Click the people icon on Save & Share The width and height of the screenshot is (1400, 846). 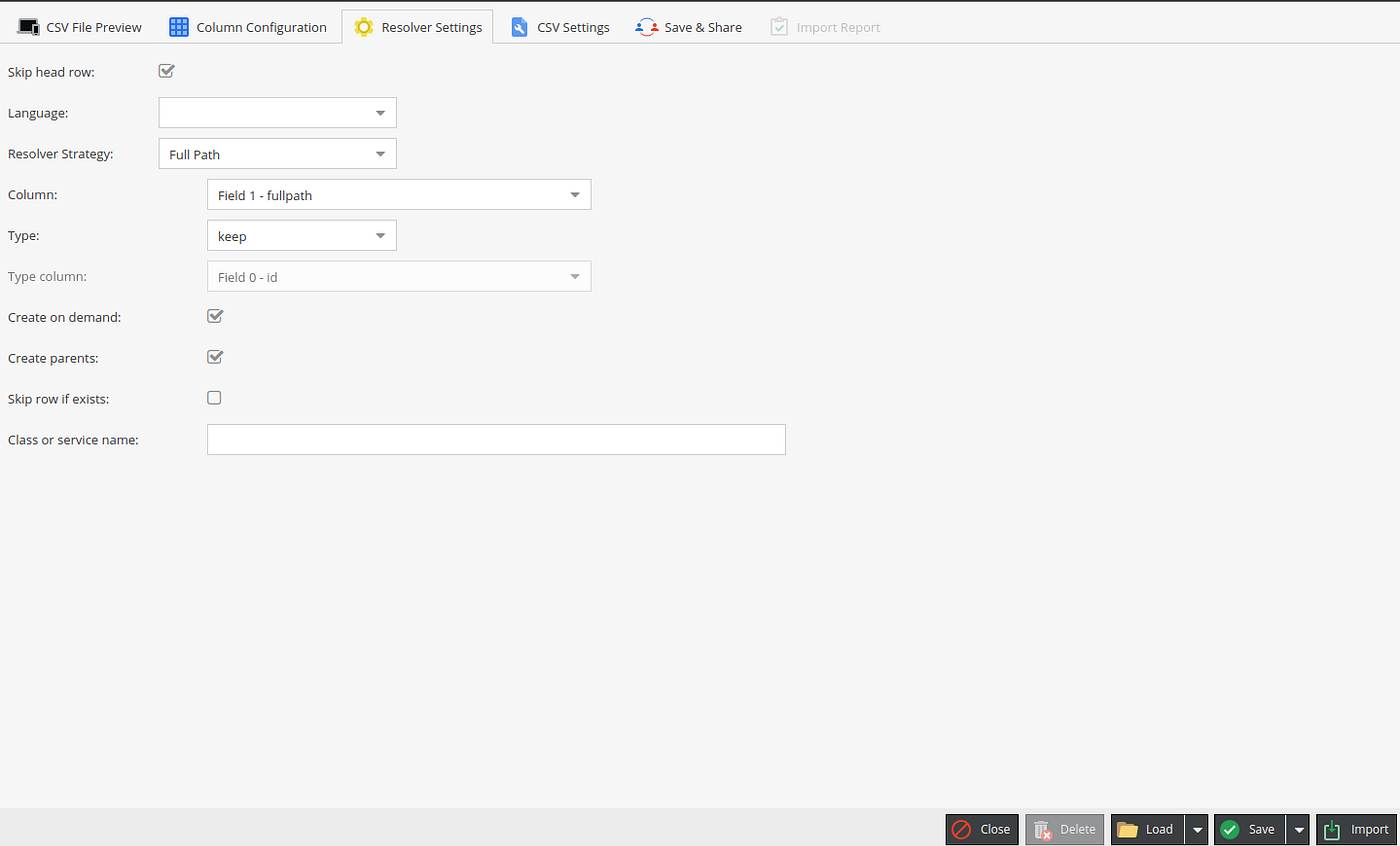click(x=644, y=27)
